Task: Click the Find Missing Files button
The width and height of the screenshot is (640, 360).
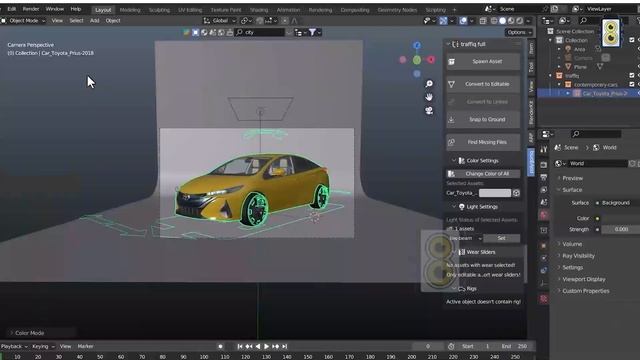Action: coord(483,142)
